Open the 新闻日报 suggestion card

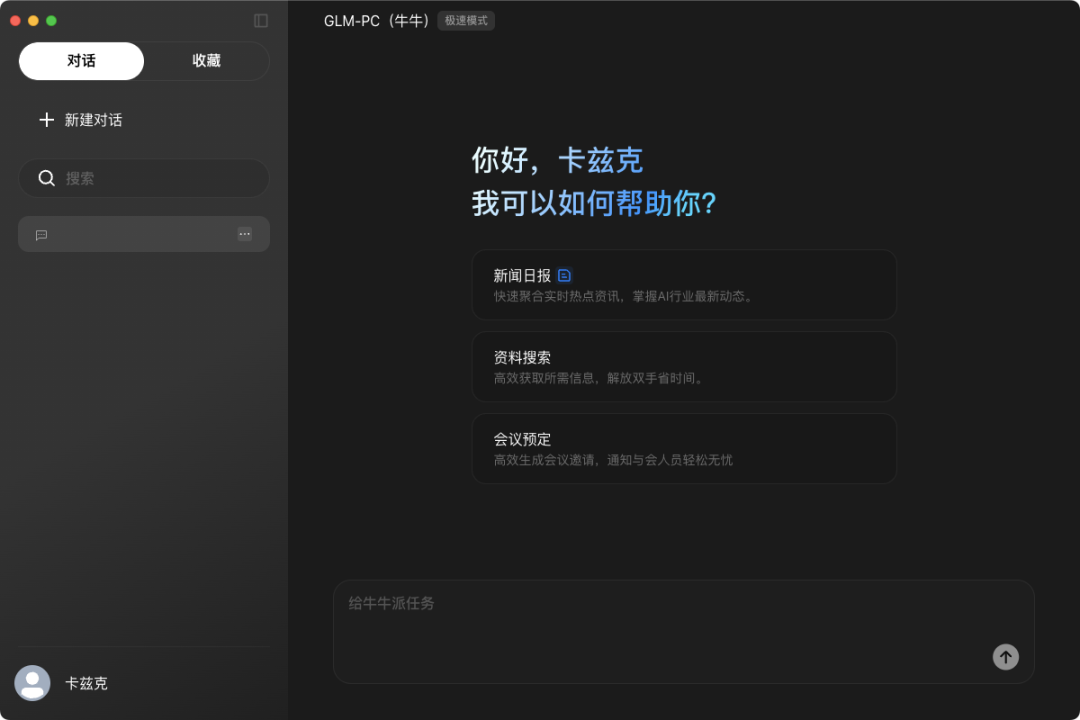pyautogui.click(x=684, y=284)
